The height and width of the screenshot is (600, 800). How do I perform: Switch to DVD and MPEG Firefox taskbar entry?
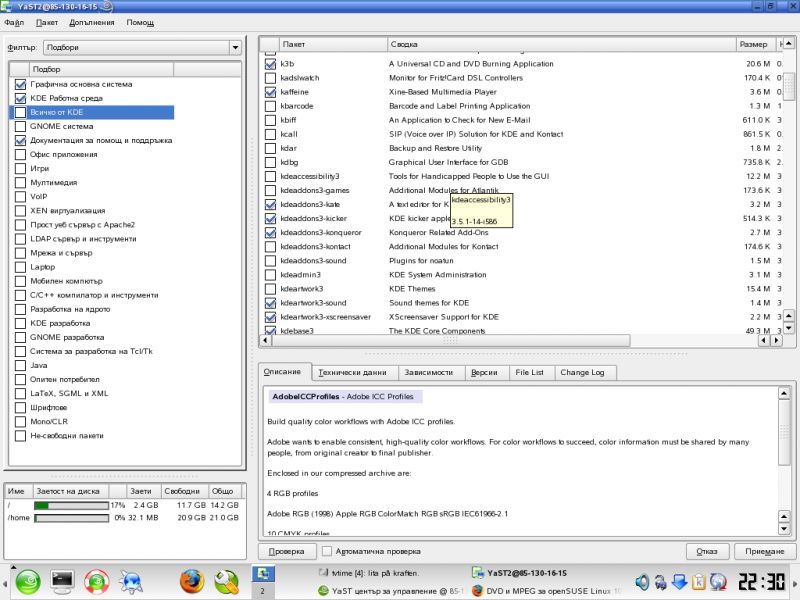pos(546,591)
